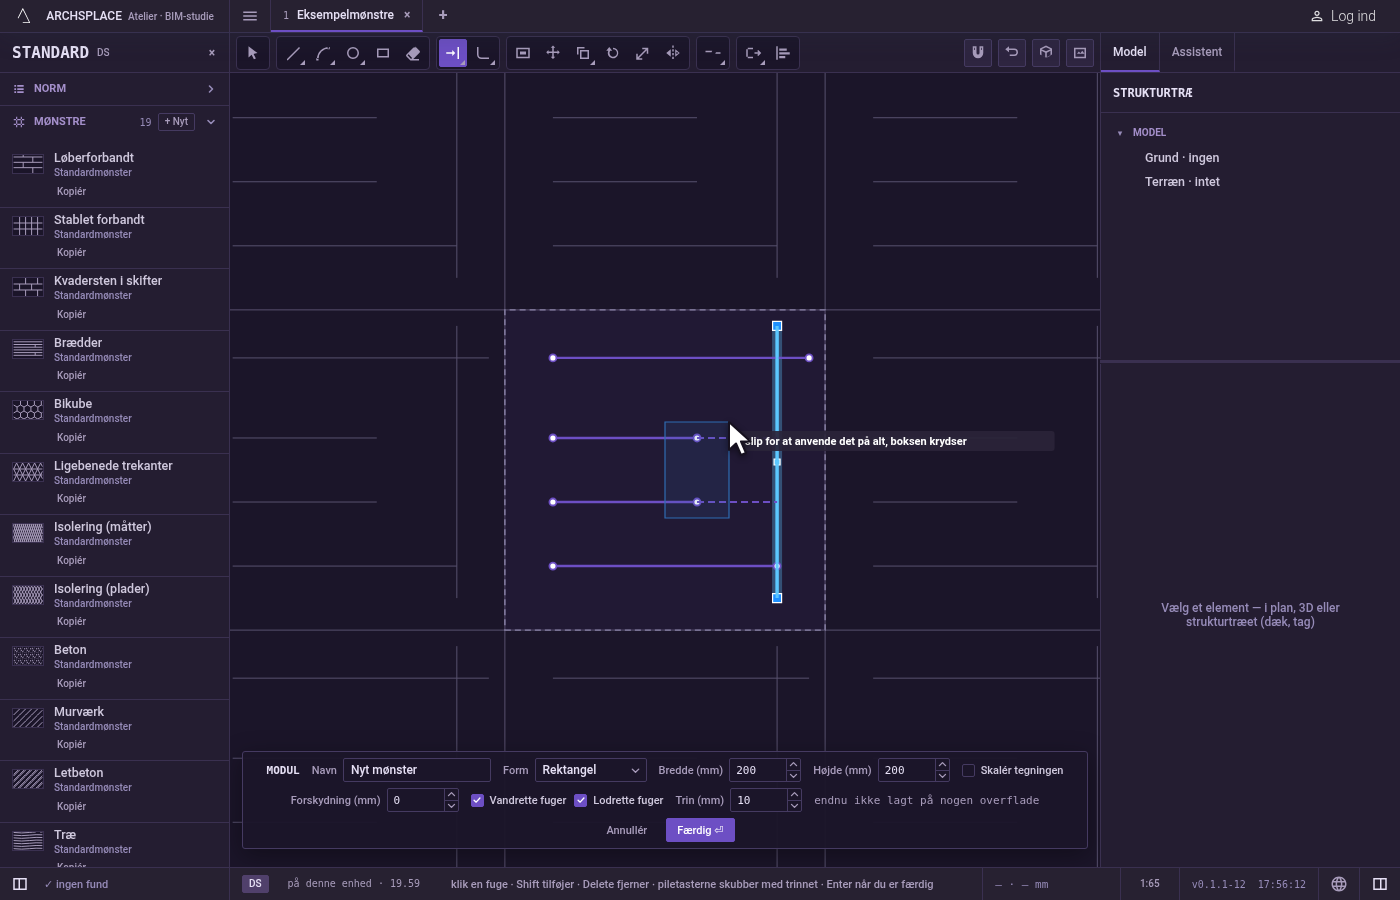Expand the NORM section chevron
The image size is (1400, 900).
point(211,89)
